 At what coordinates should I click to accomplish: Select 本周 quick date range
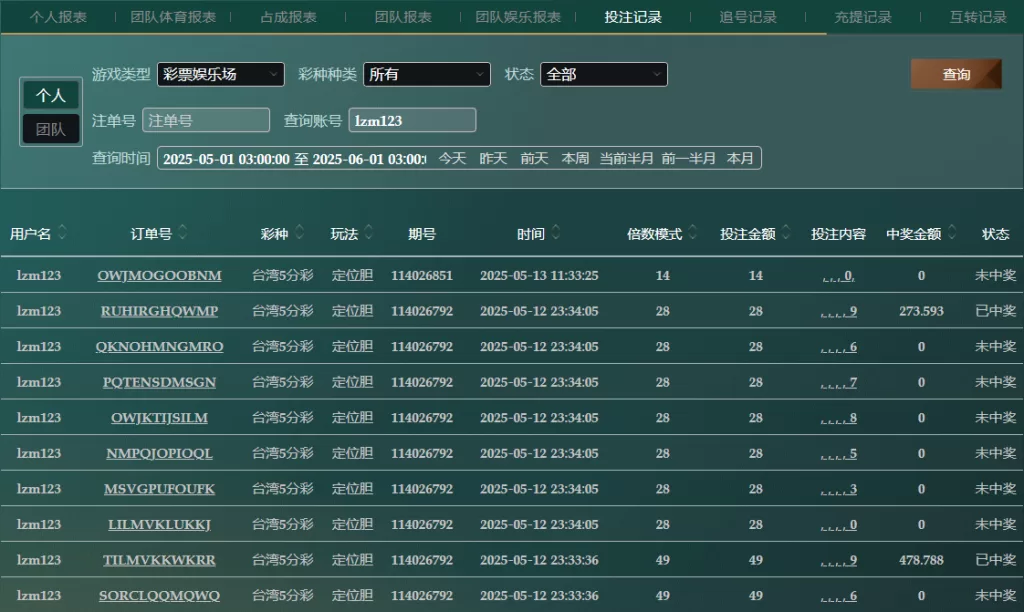click(x=575, y=159)
